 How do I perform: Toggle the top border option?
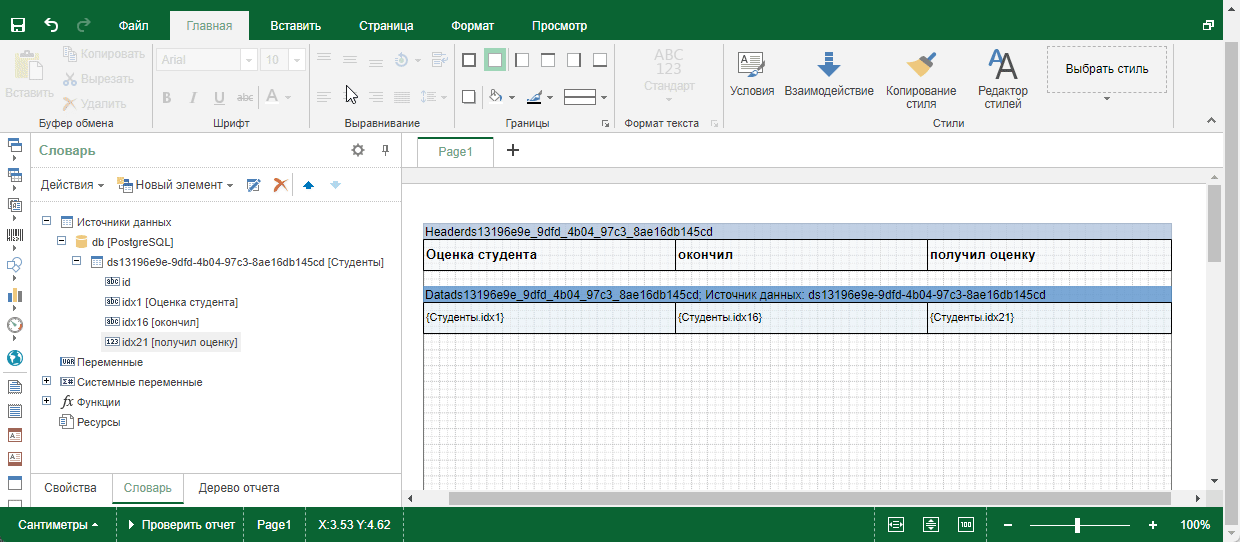click(547, 60)
